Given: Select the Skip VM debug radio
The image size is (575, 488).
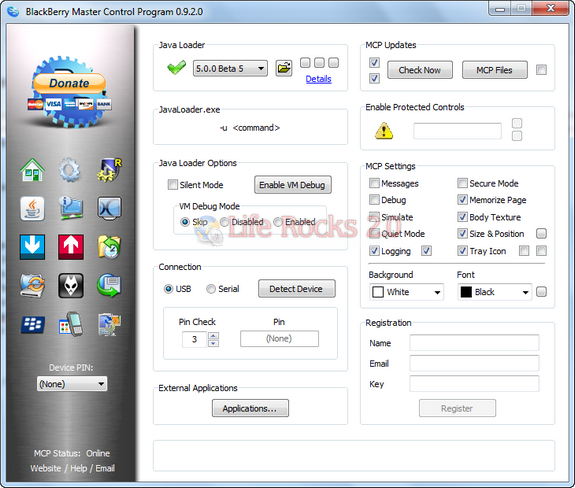Looking at the screenshot, I should pos(185,222).
